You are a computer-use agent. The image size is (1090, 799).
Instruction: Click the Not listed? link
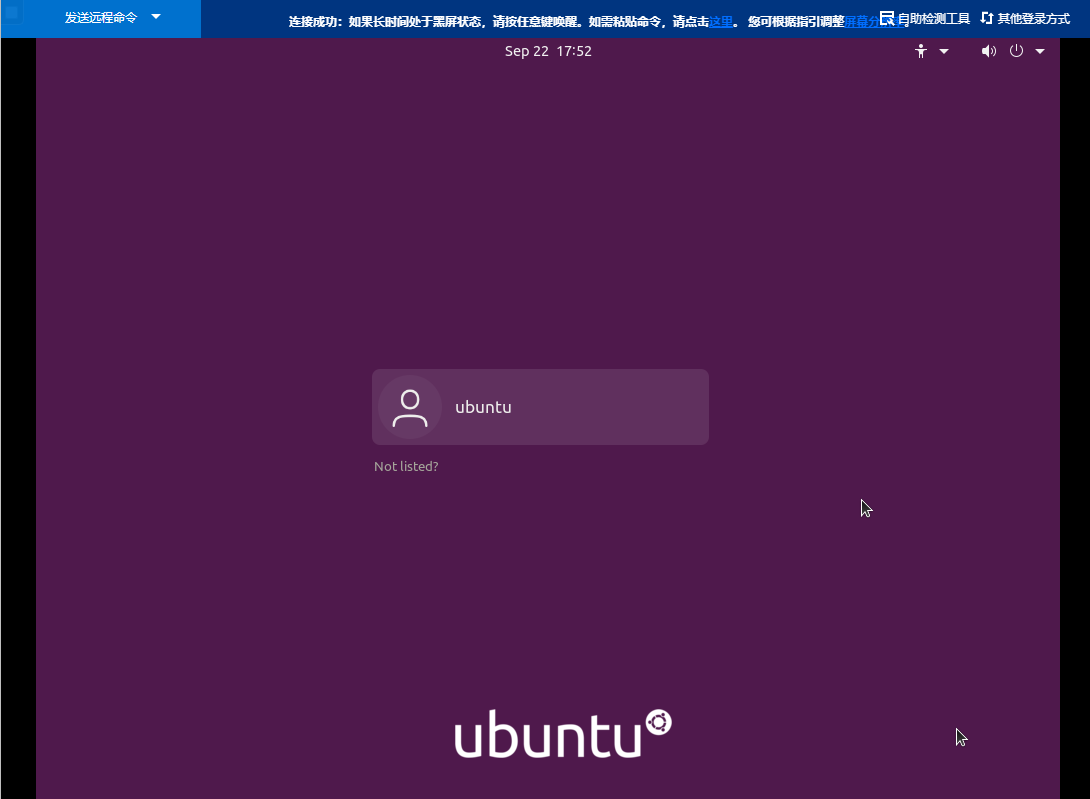(406, 467)
